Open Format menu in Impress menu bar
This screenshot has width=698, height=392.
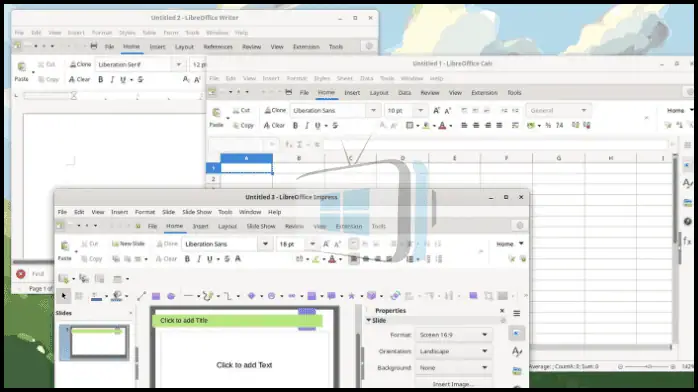[145, 212]
